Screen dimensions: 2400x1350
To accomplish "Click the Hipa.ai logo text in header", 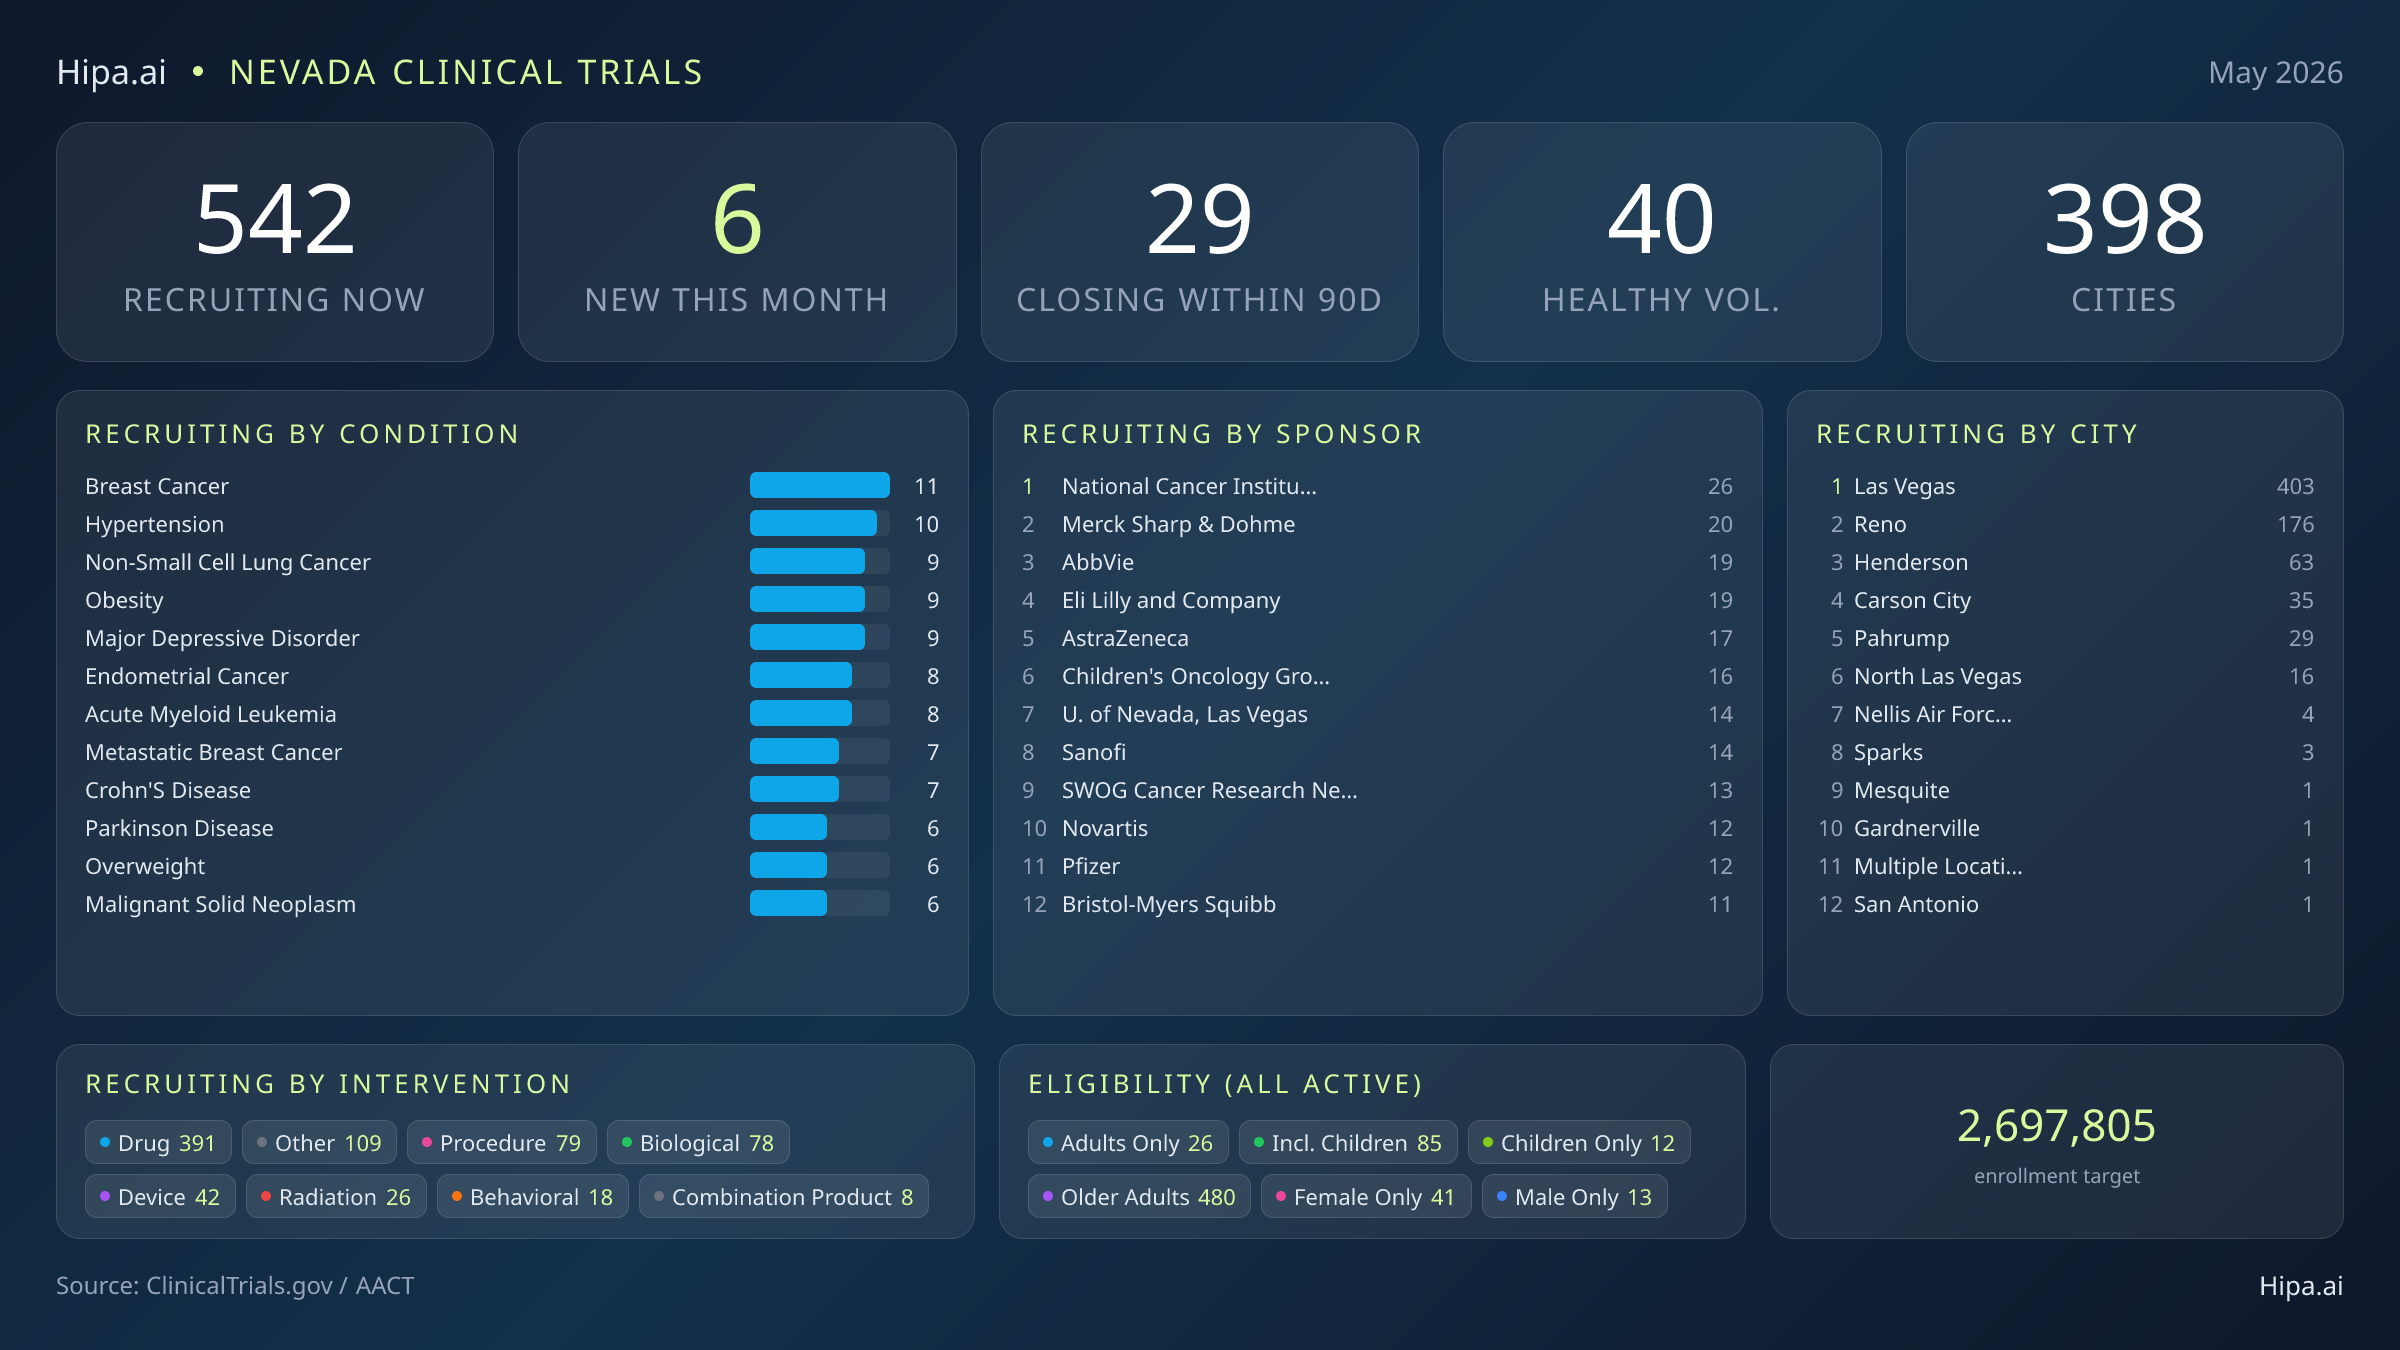I will pyautogui.click(x=111, y=72).
